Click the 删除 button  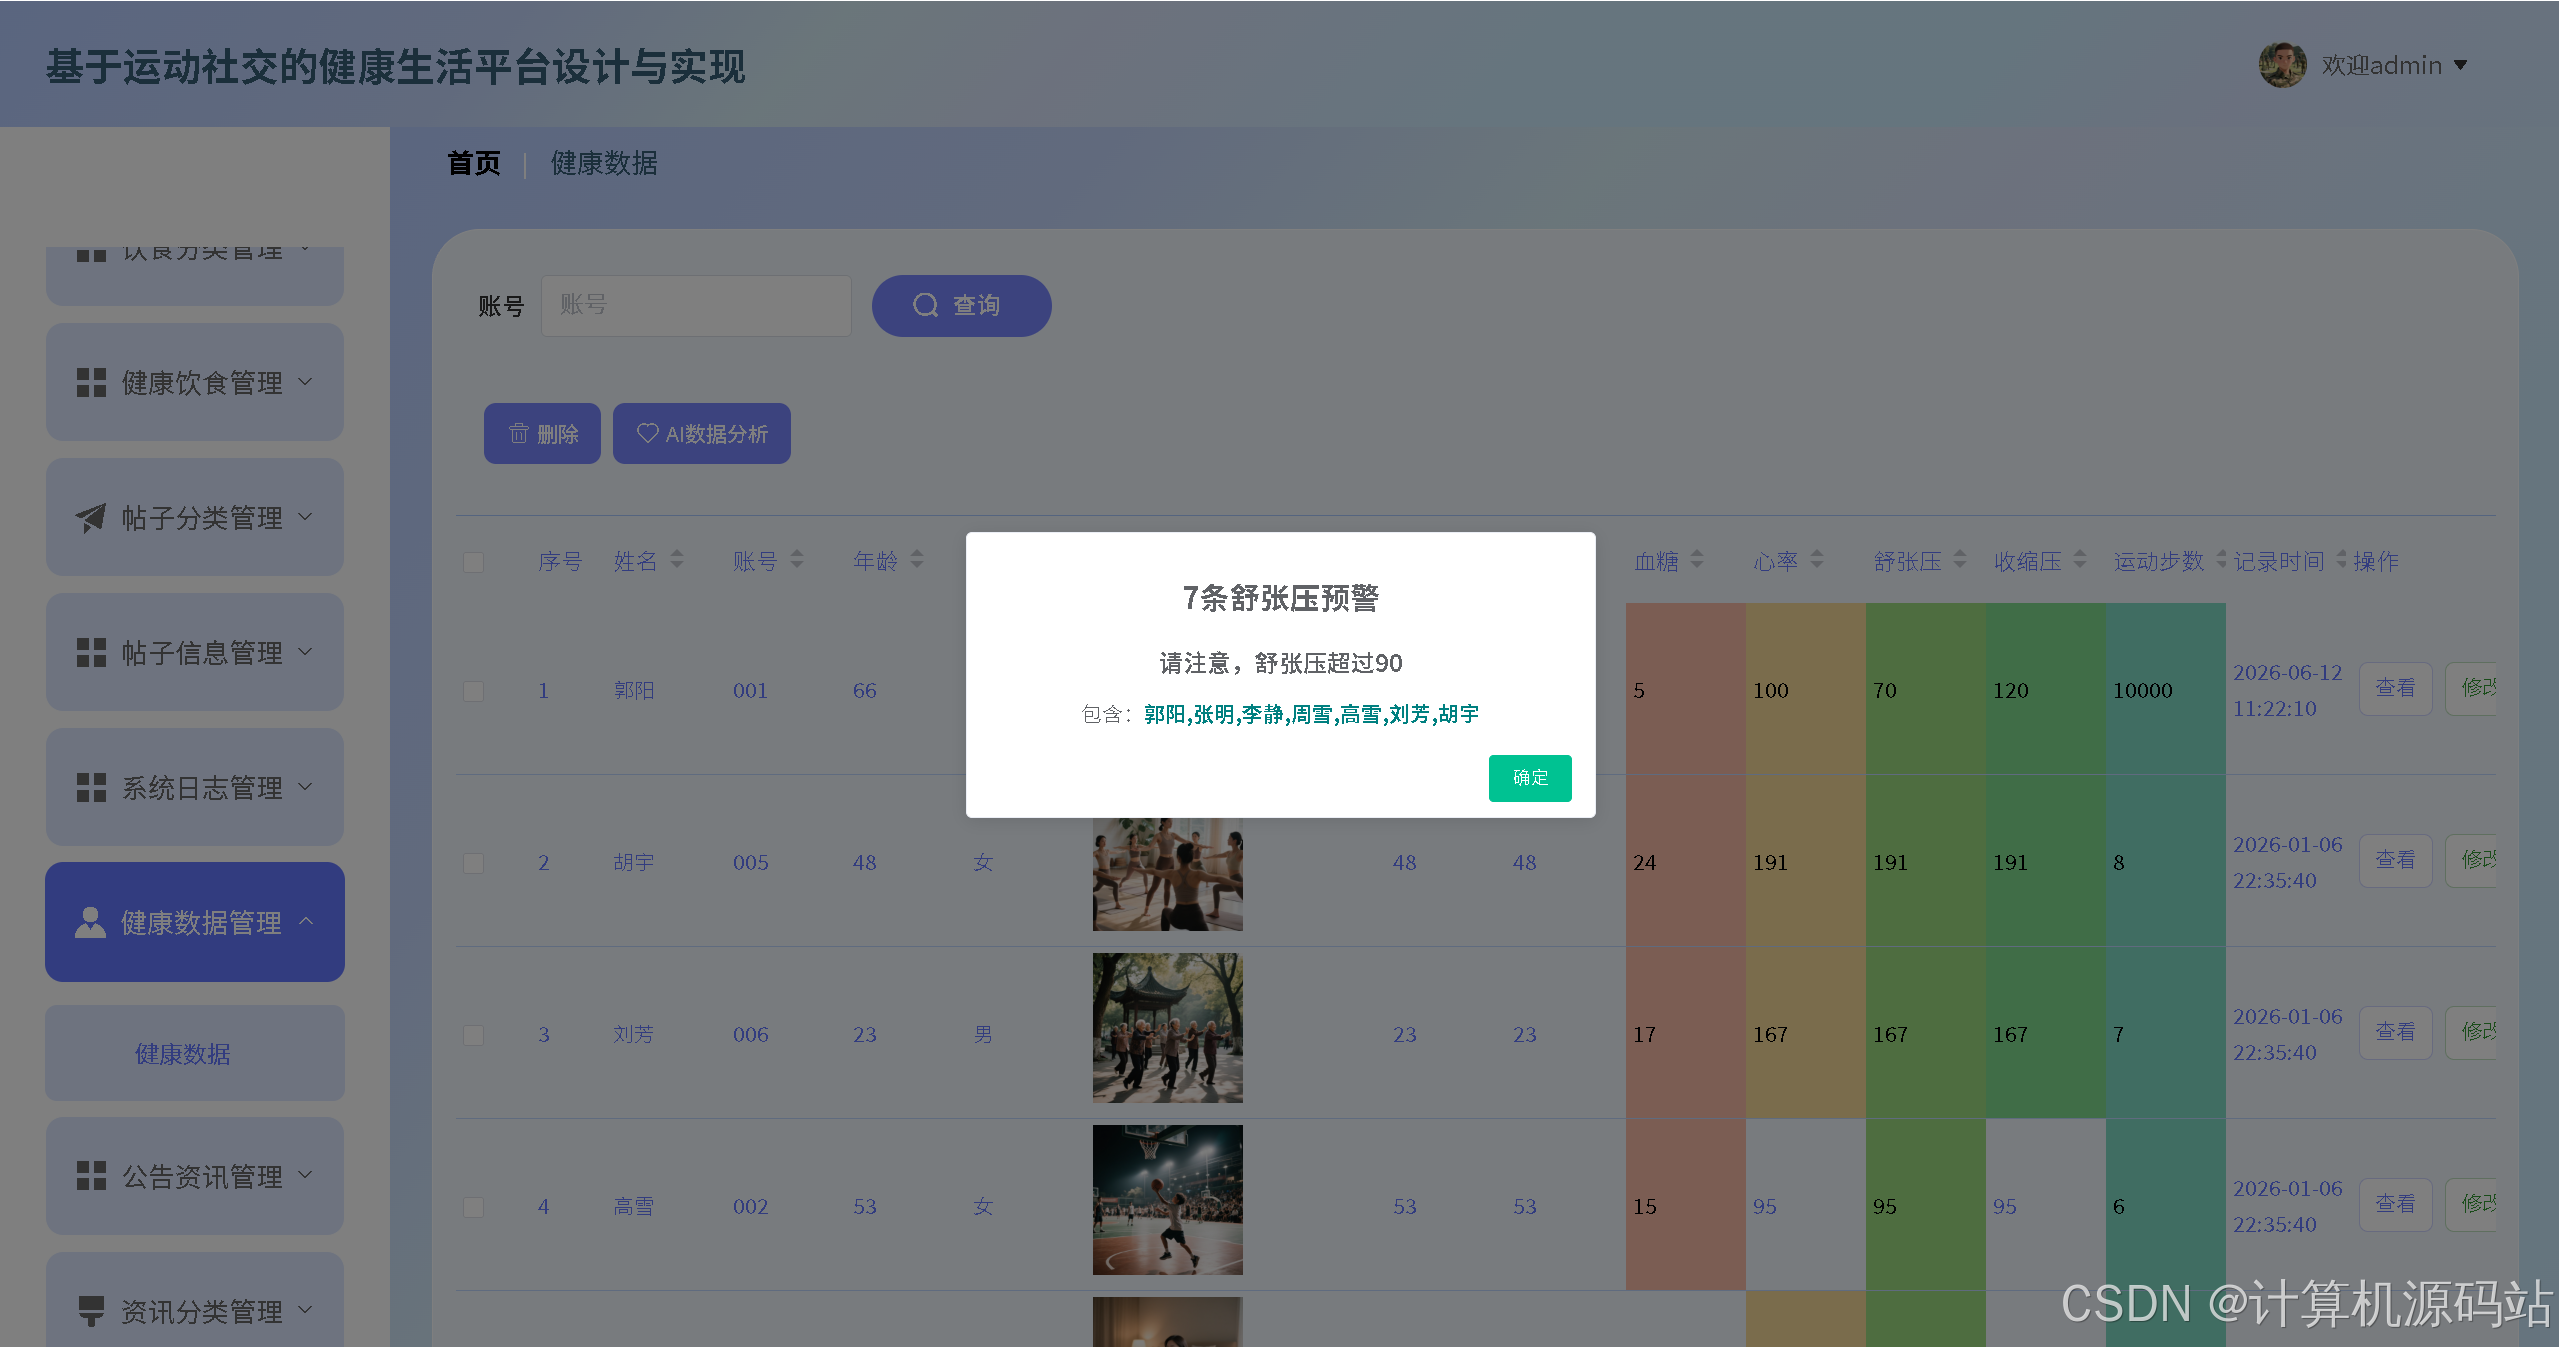point(542,434)
